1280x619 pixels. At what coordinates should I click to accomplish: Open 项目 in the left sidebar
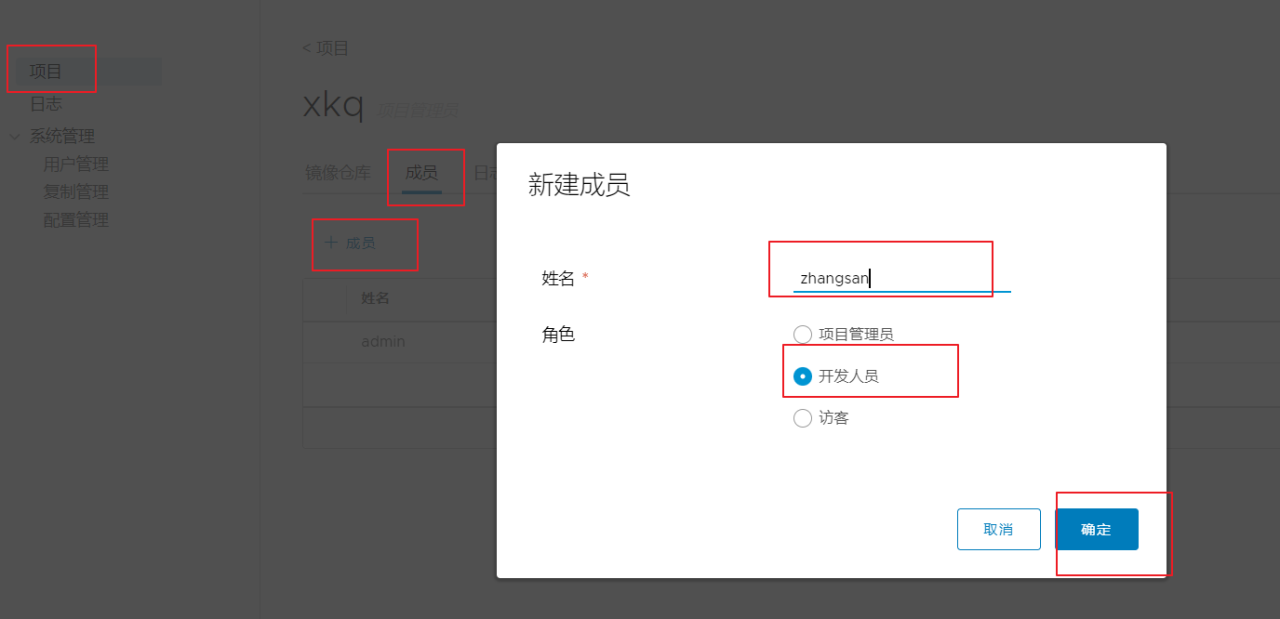(46, 71)
